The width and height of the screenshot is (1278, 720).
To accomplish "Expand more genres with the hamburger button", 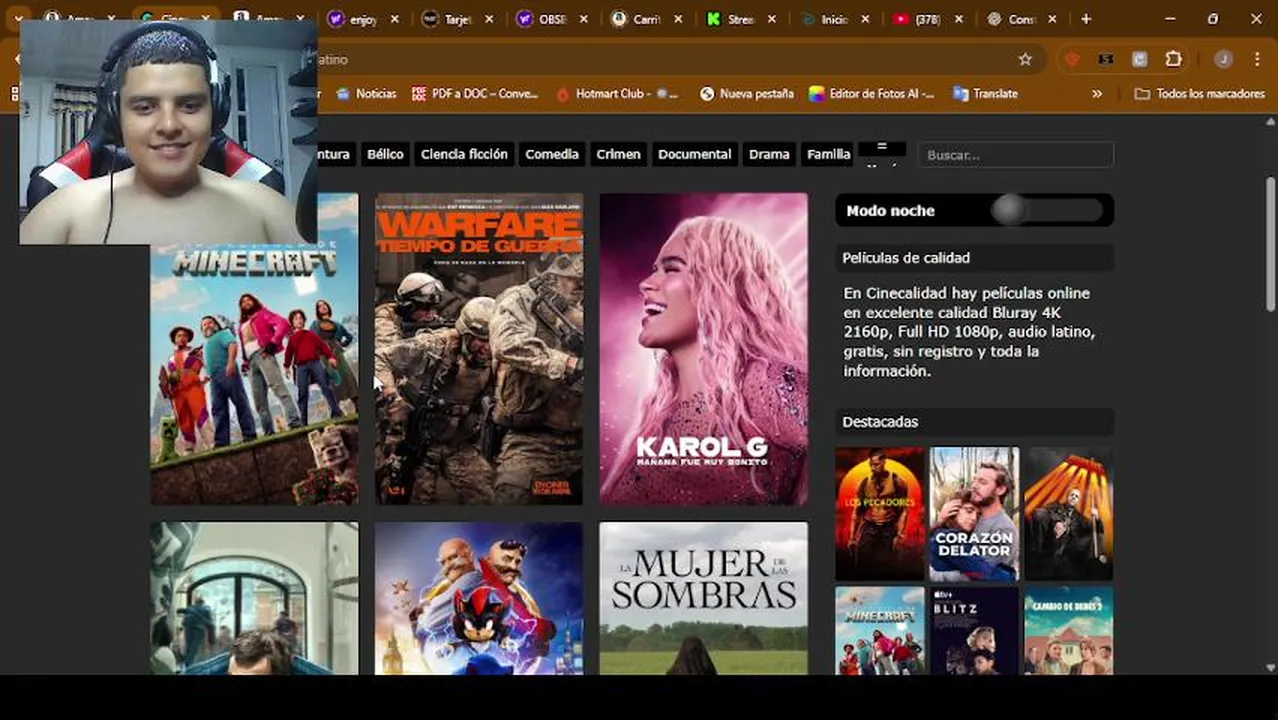I will click(x=882, y=150).
